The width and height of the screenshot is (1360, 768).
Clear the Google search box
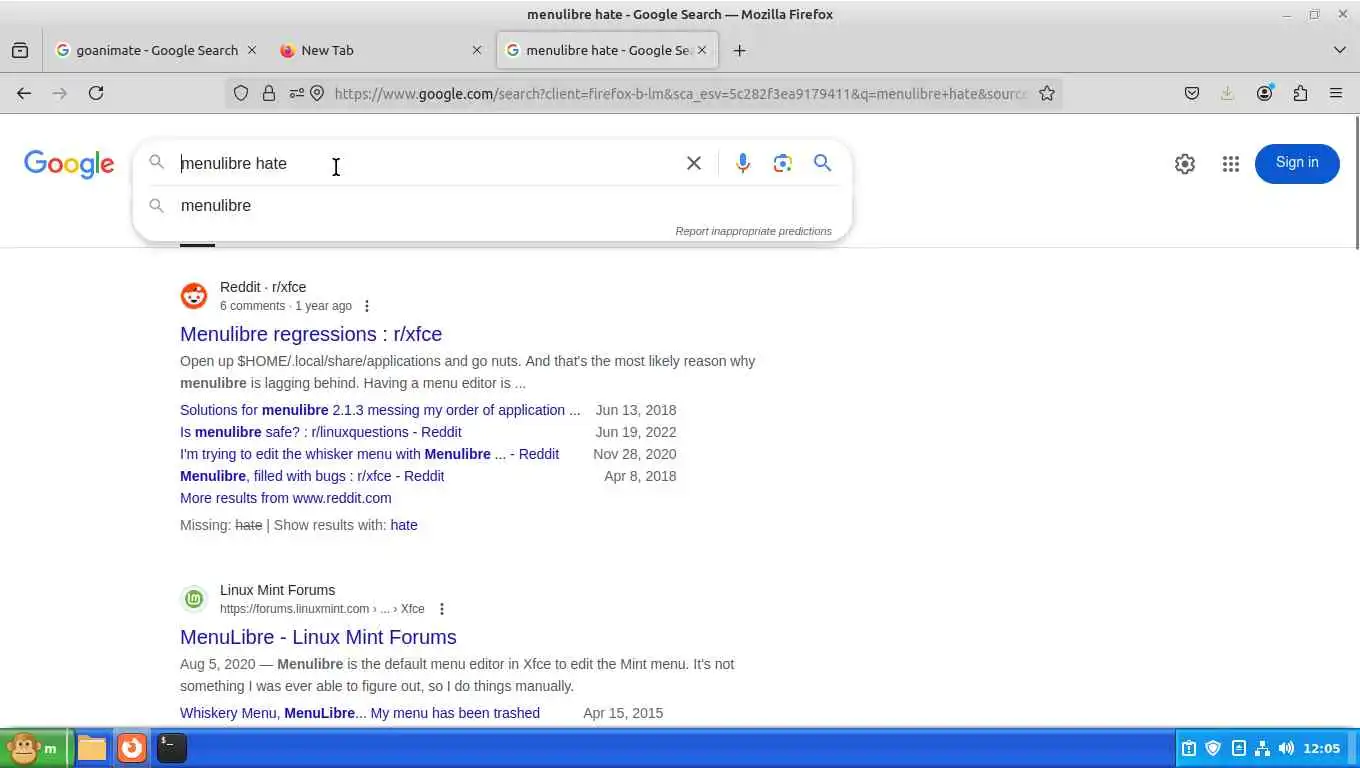694,163
